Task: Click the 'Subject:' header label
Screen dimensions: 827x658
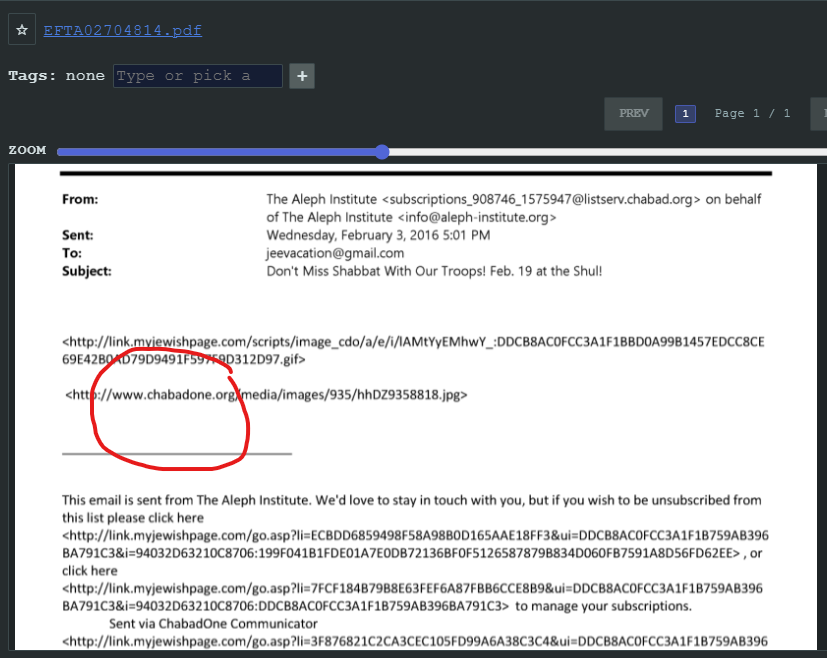Action: tap(86, 271)
